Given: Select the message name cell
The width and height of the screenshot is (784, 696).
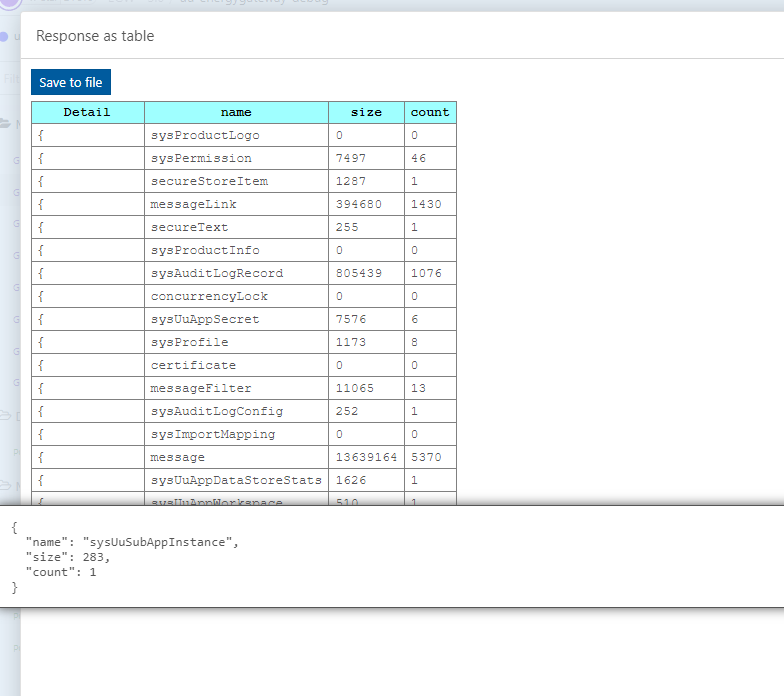Looking at the screenshot, I should pyautogui.click(x=236, y=457).
